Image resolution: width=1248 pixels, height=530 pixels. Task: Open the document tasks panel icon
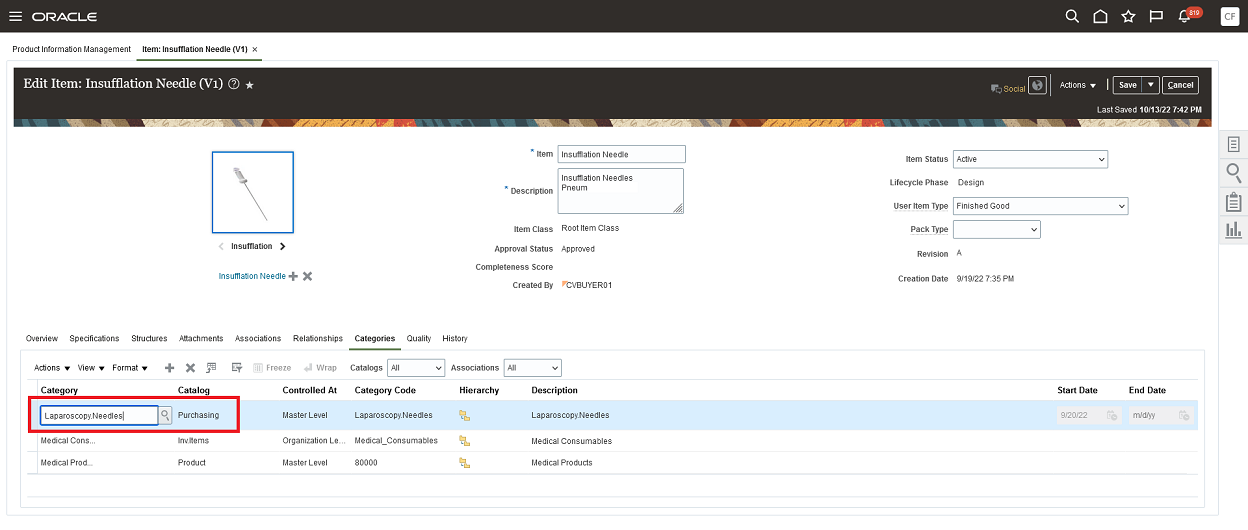[x=1234, y=145]
